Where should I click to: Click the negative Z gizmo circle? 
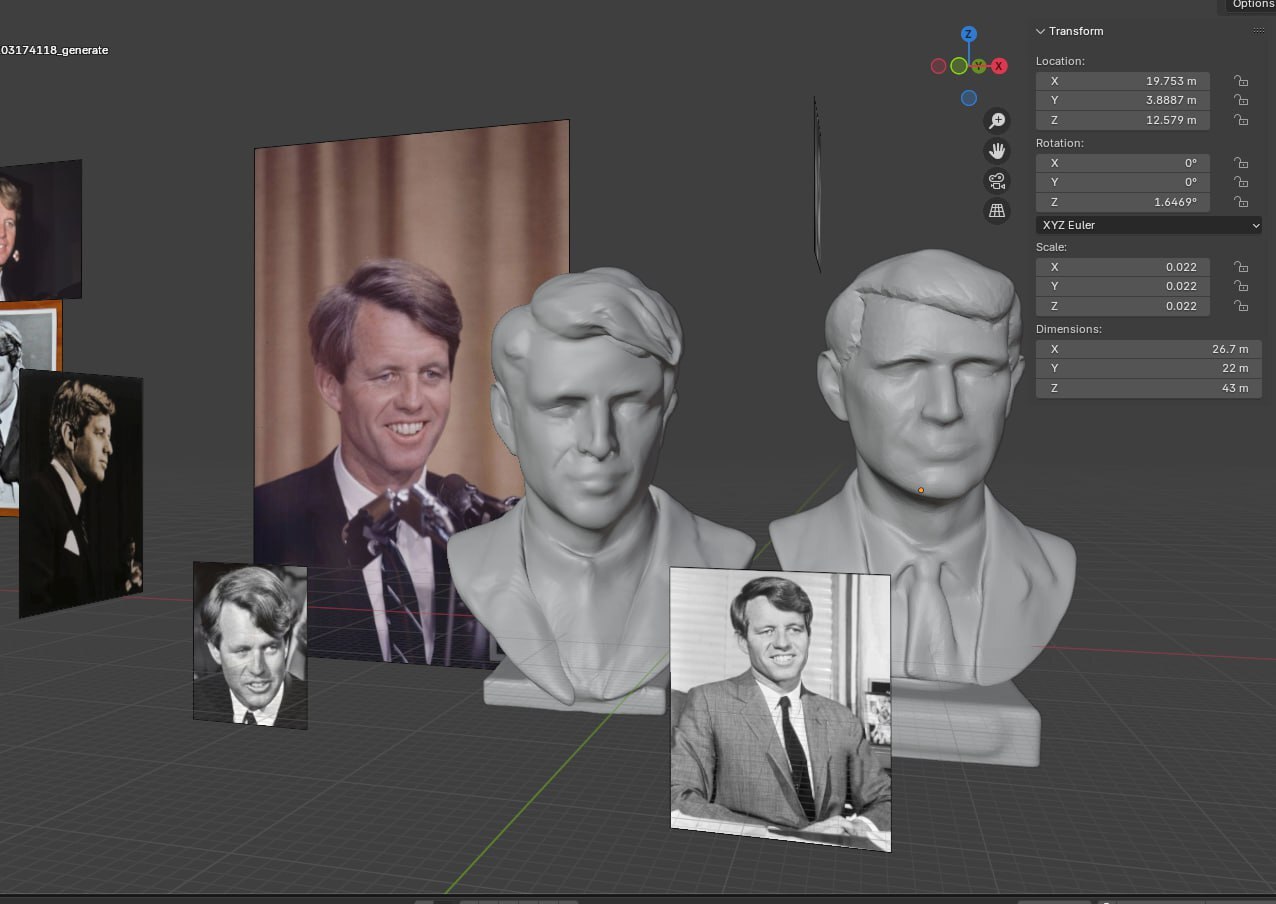coord(968,98)
